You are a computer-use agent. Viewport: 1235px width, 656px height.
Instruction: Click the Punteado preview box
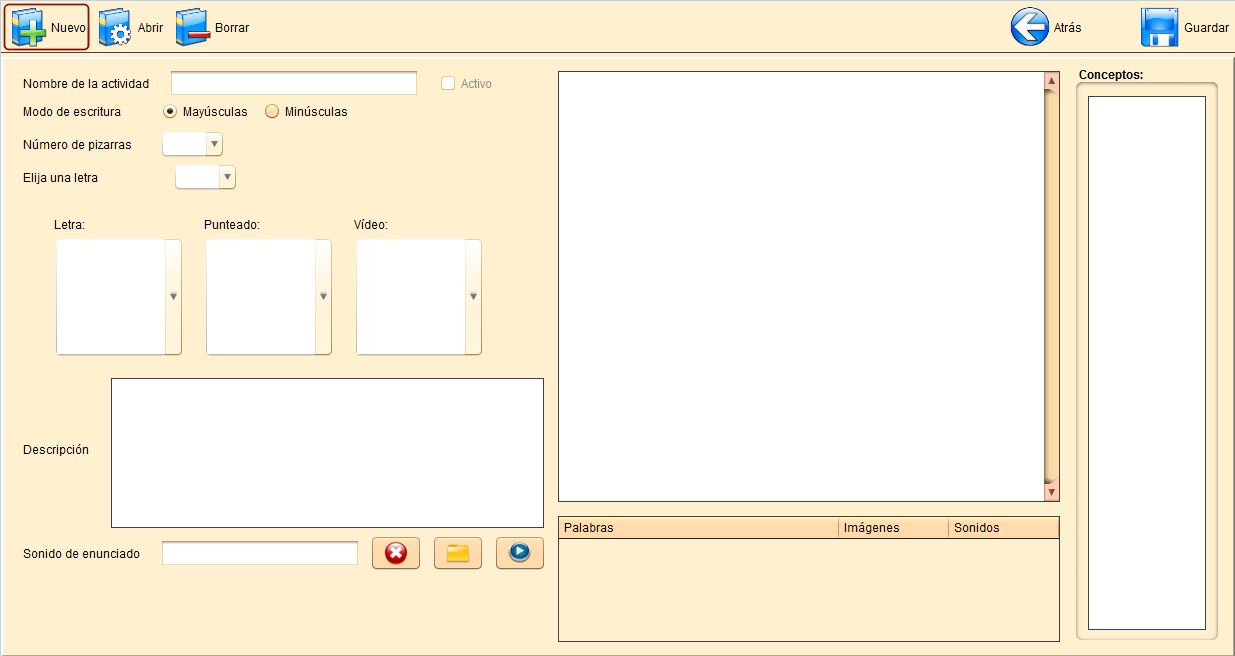coord(261,297)
